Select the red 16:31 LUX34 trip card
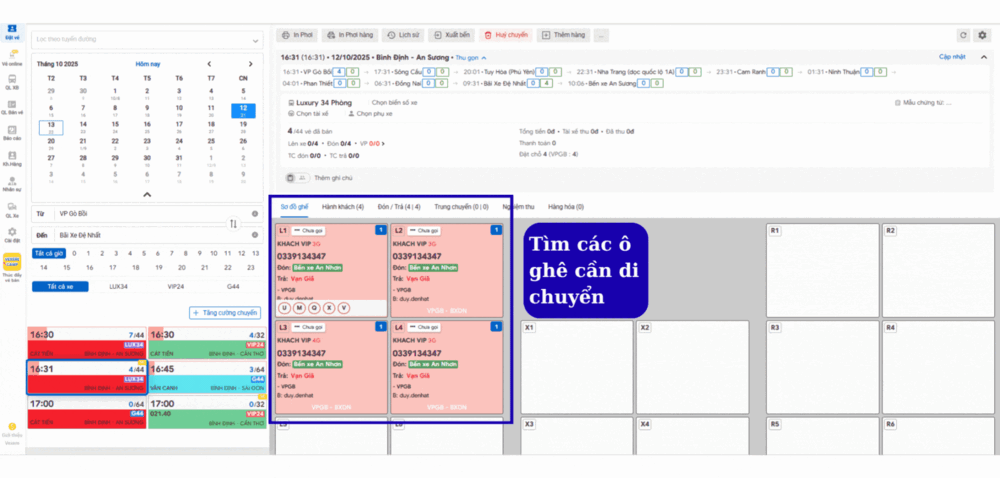 pos(87,375)
